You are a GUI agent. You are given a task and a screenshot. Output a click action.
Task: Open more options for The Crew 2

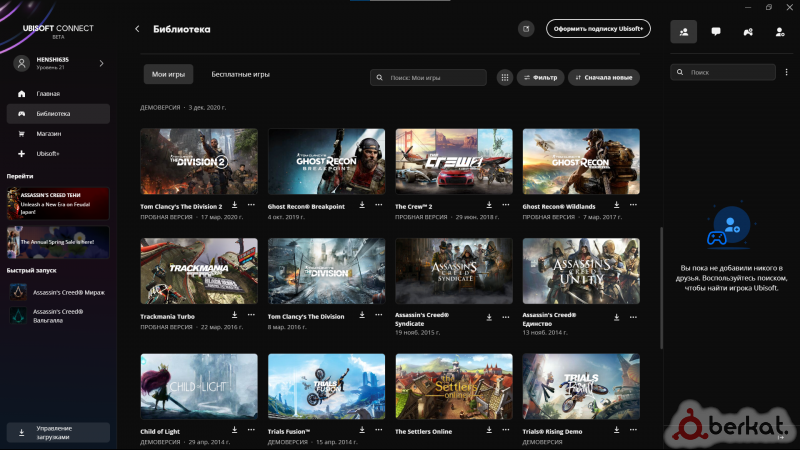coord(506,205)
